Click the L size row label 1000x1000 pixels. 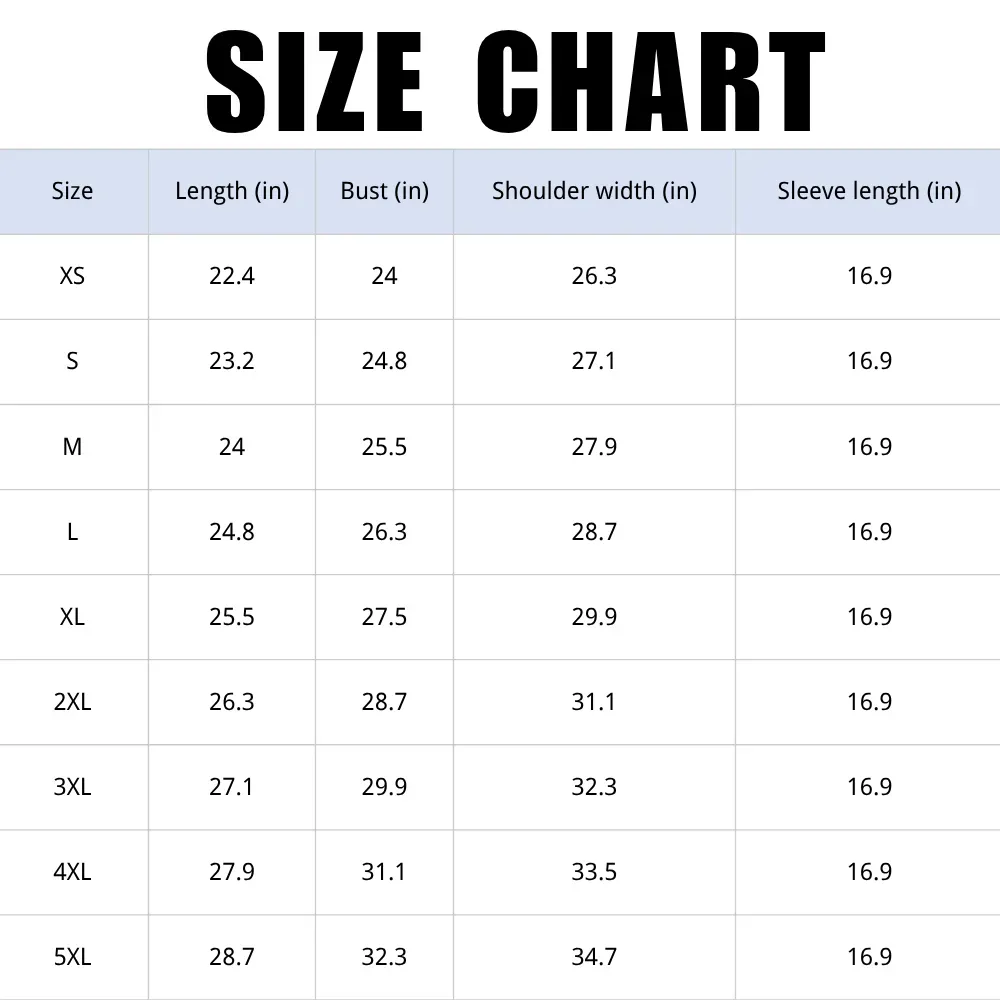click(x=72, y=531)
